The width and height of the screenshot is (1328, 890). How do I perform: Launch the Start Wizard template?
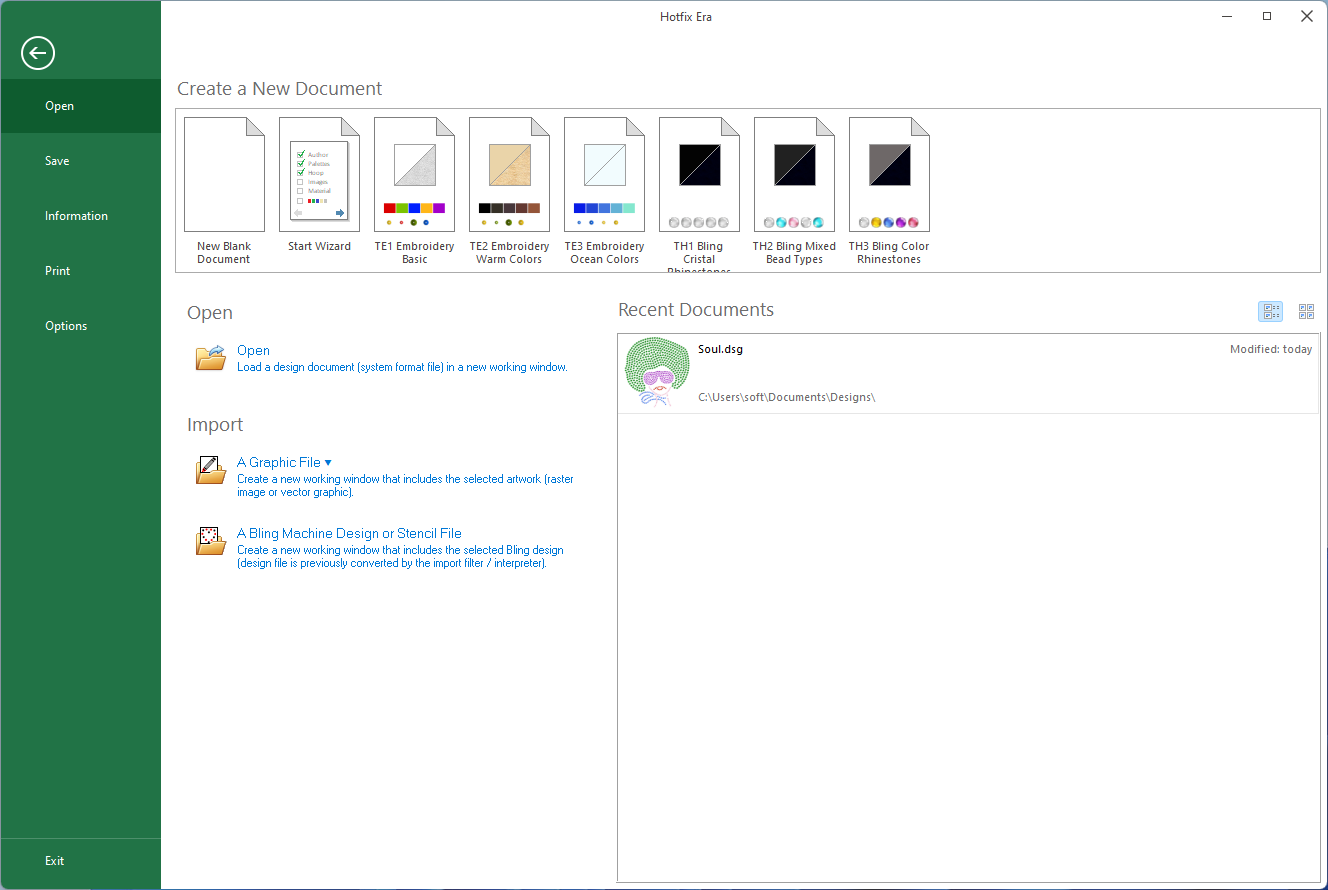point(319,186)
